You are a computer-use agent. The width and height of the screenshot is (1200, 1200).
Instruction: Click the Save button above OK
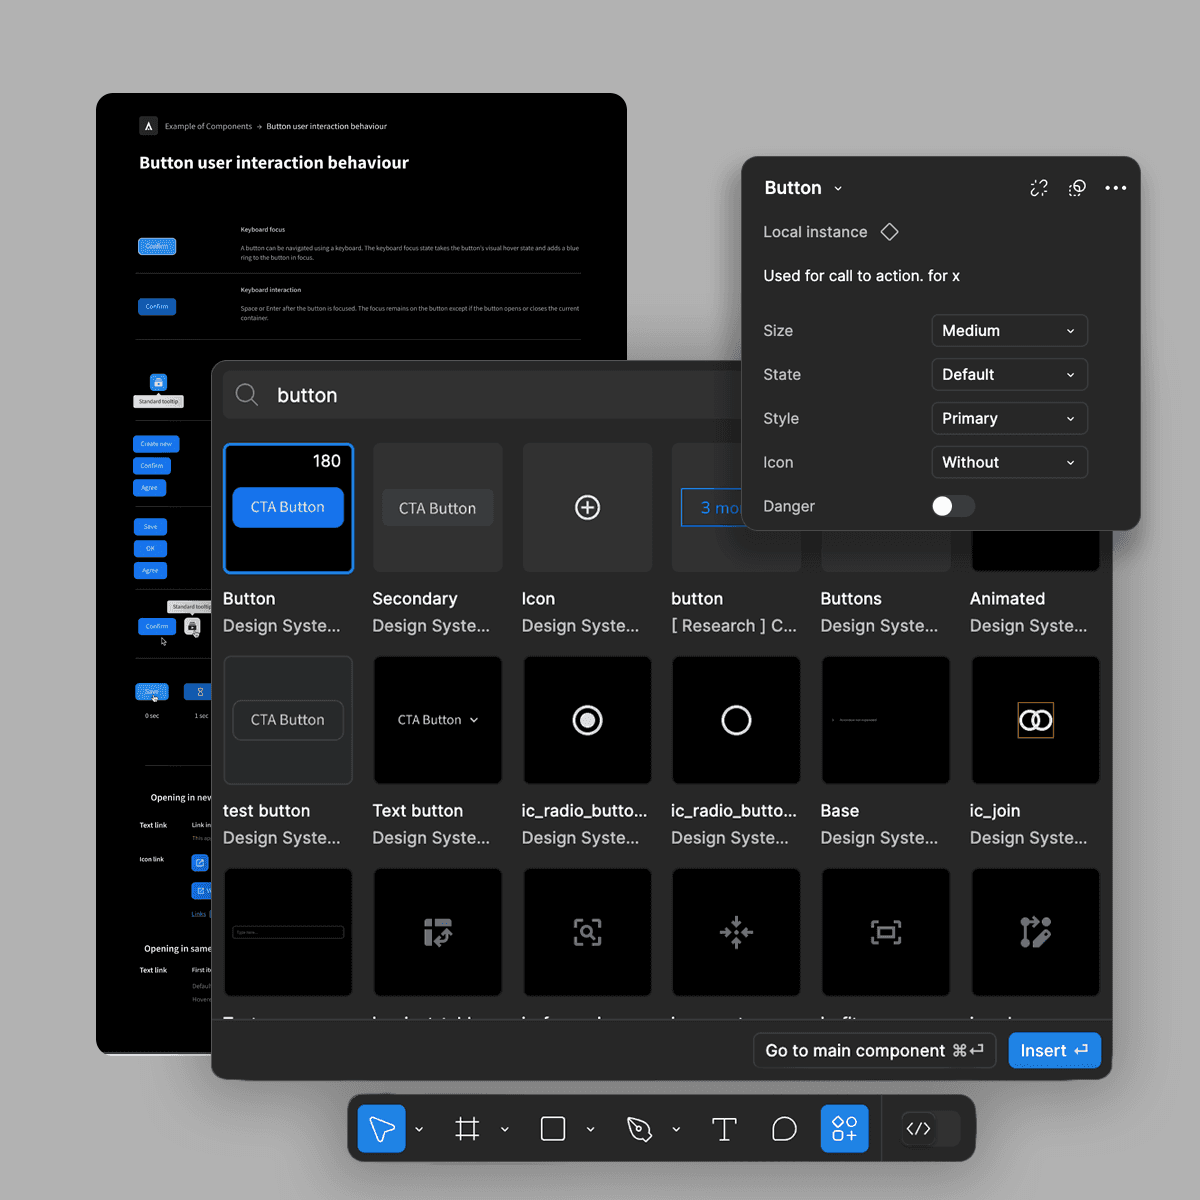pos(150,527)
